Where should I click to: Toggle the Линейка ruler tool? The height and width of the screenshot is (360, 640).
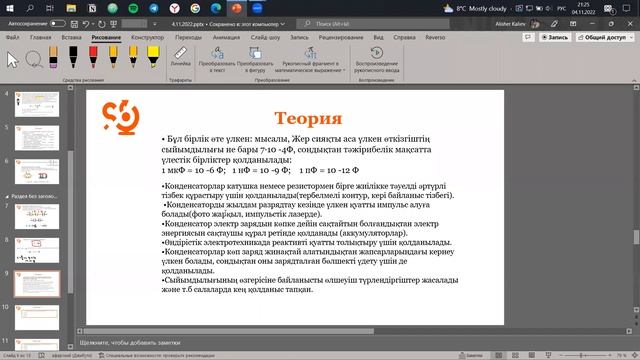pyautogui.click(x=180, y=56)
